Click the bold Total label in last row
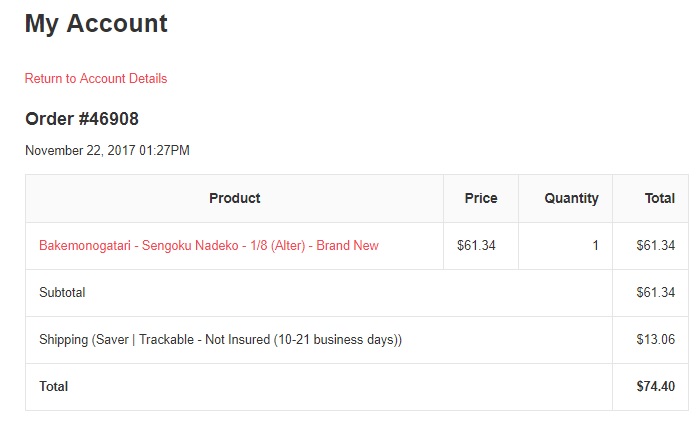Screen dimensions: 699x437 [53, 386]
